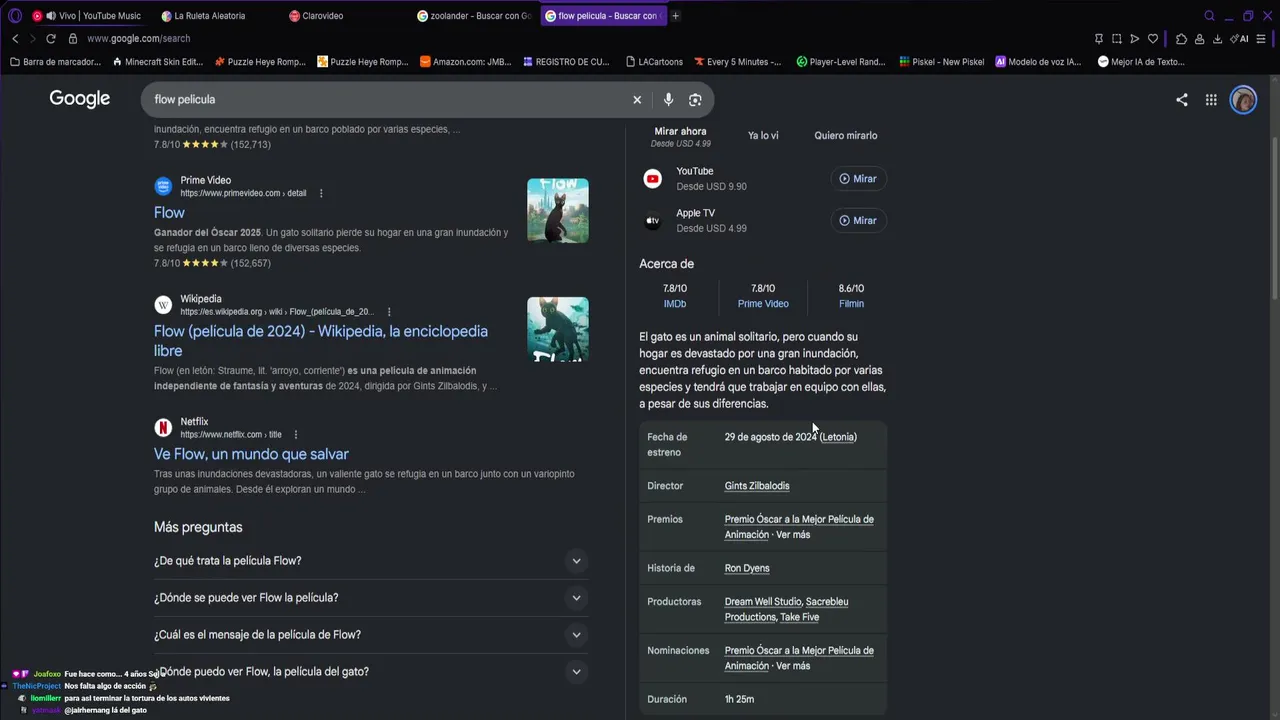Open the "Mejor IA de Texto" bookmark

(x=1141, y=62)
